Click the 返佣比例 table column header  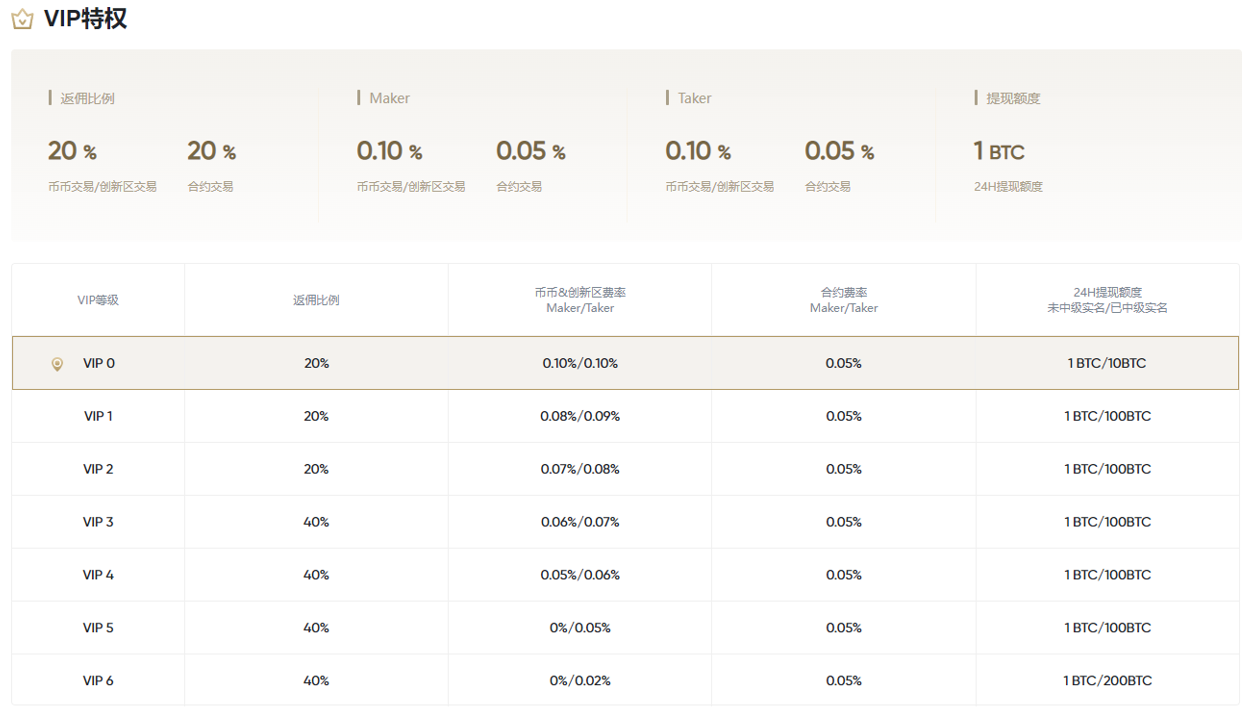[316, 300]
